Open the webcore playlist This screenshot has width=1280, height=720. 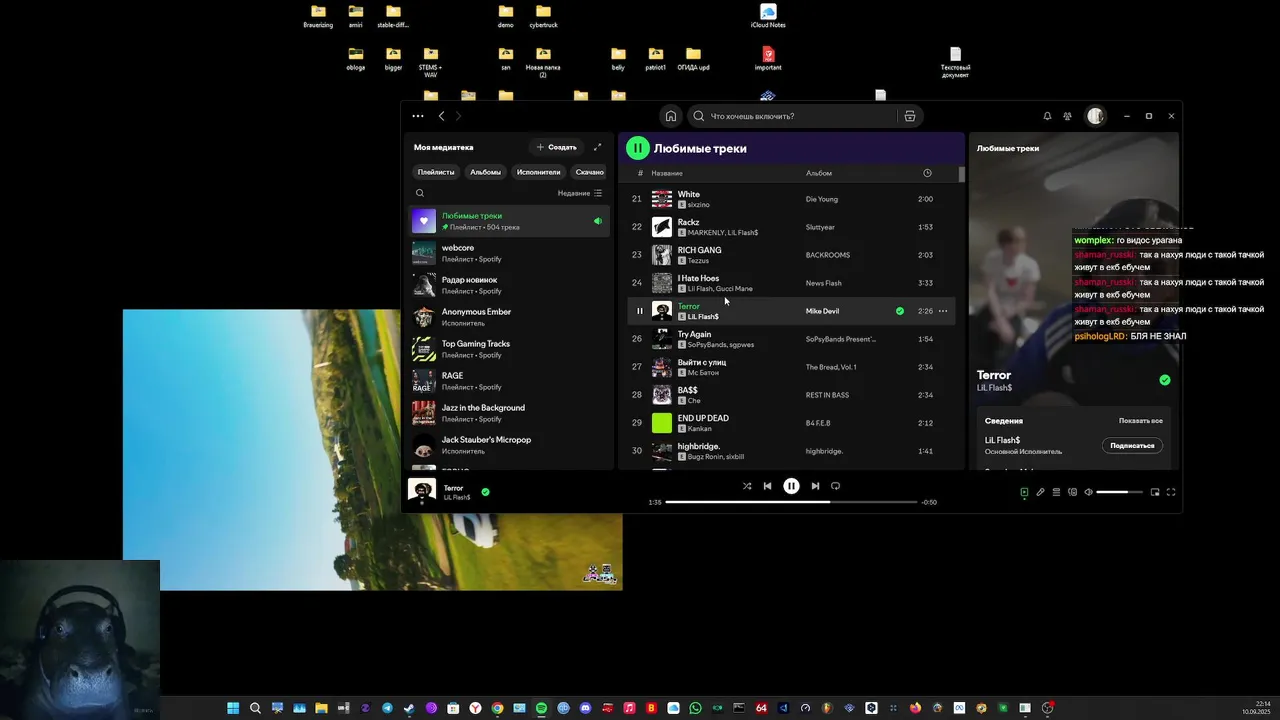(x=510, y=253)
